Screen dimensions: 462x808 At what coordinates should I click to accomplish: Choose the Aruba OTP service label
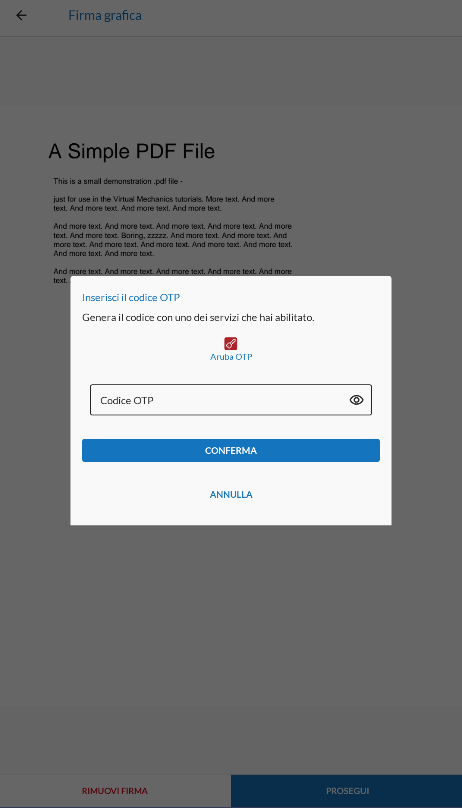point(231,357)
